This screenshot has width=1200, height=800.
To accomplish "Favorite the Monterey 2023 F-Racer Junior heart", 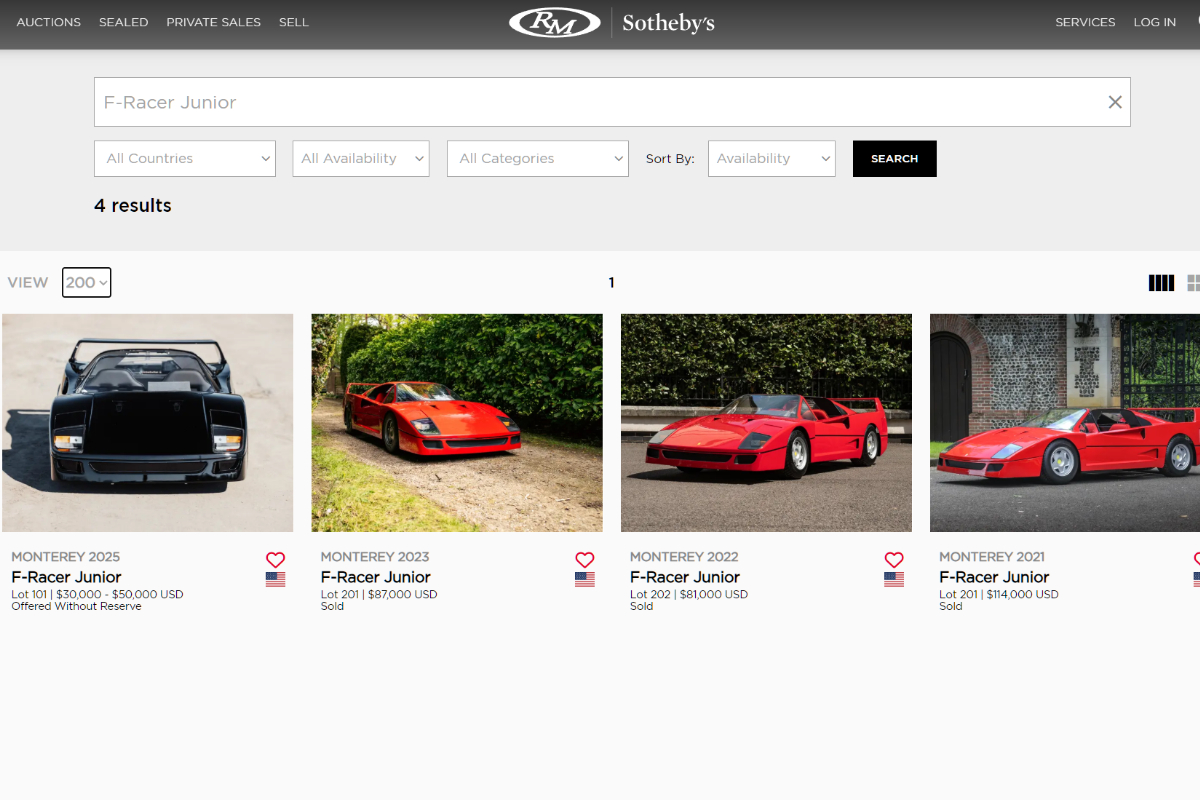I will 585,560.
